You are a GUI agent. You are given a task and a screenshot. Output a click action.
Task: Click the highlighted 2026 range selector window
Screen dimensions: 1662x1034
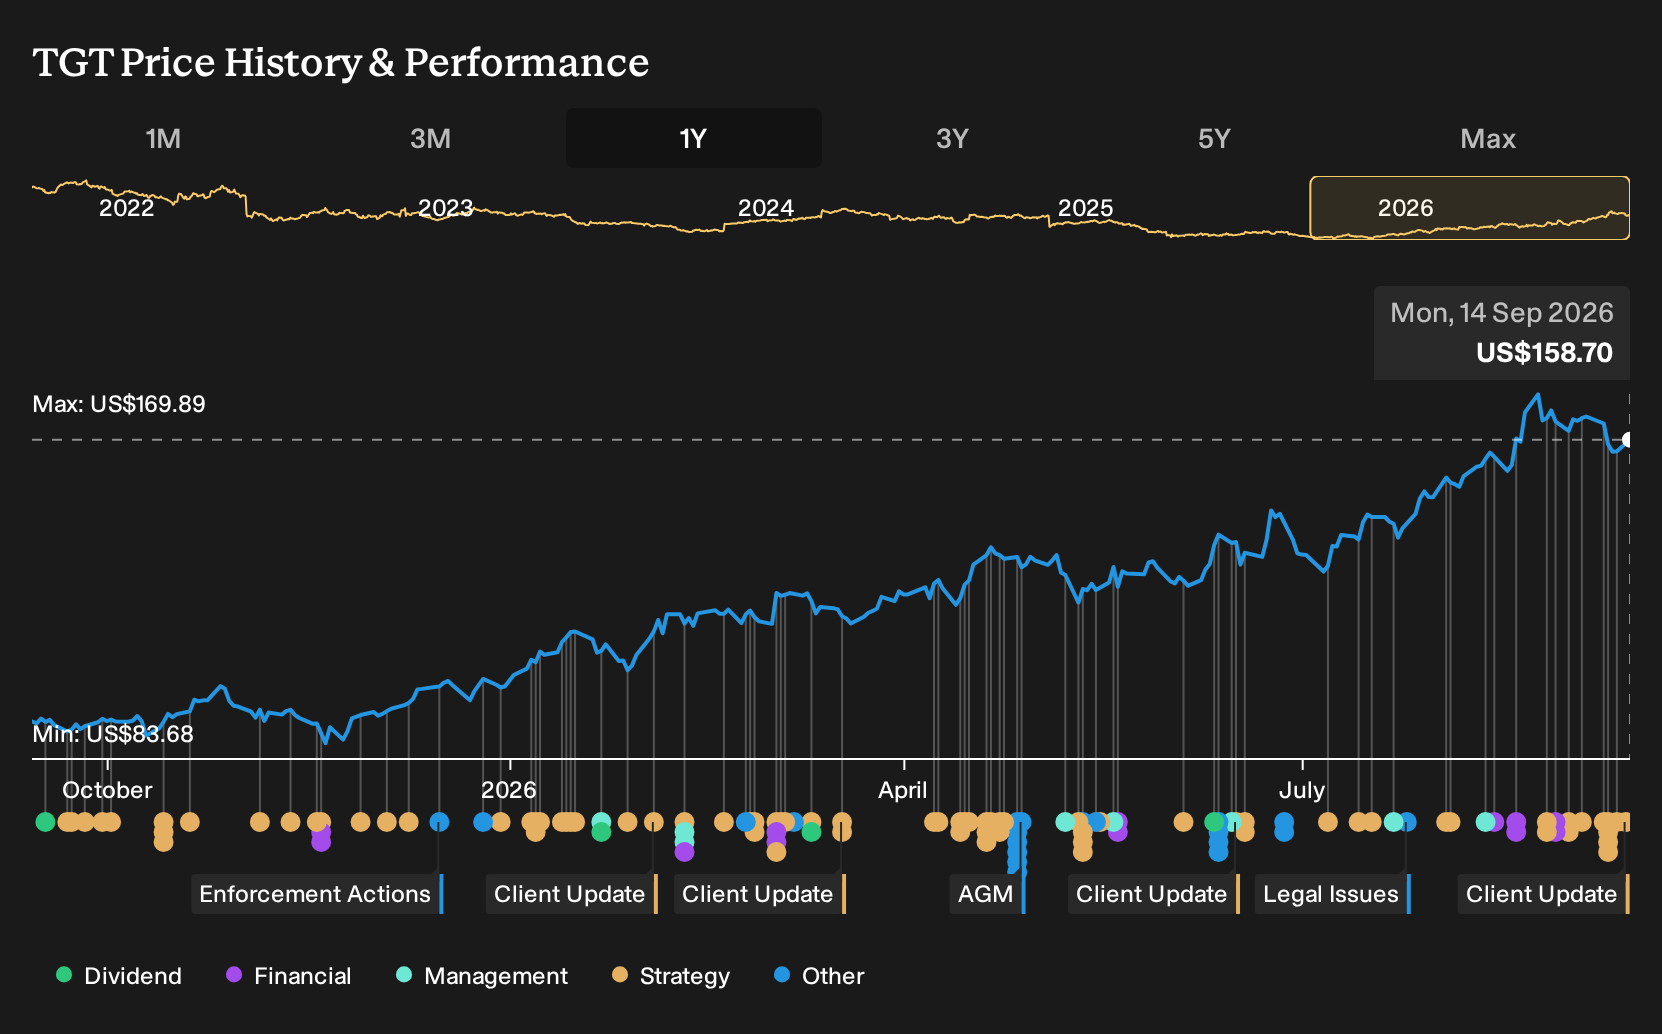coord(1469,208)
